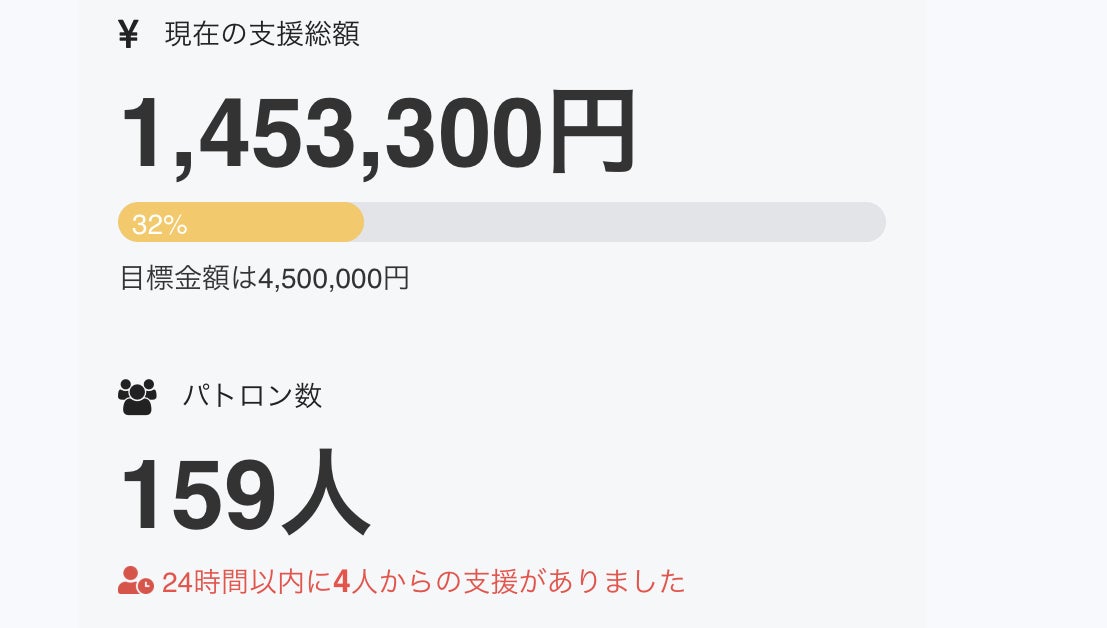Click the 1,453,300 amount digits

click(332, 134)
